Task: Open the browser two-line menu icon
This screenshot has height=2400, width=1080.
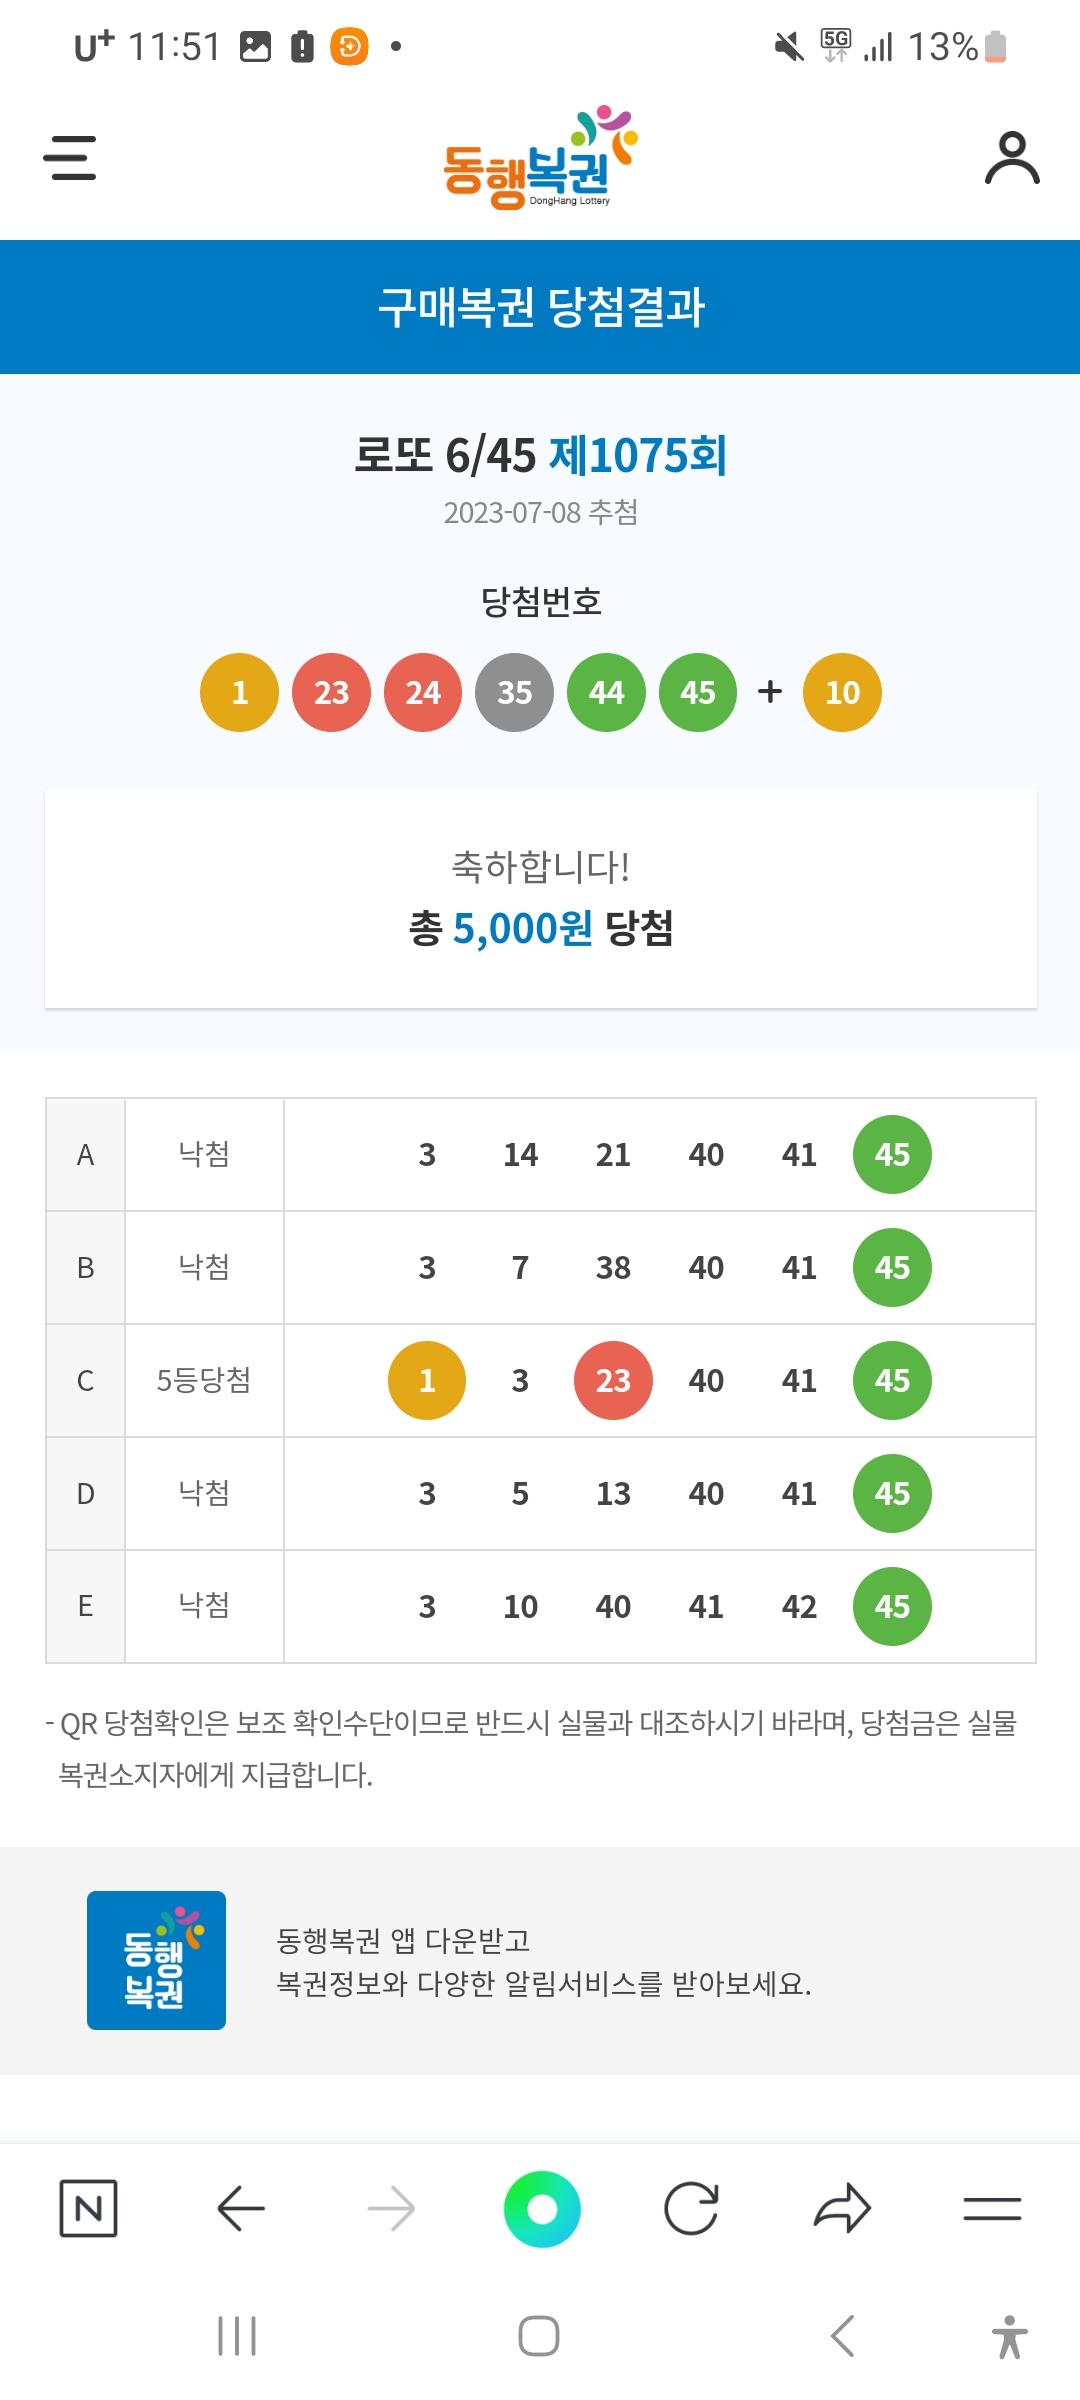Action: tap(992, 2208)
